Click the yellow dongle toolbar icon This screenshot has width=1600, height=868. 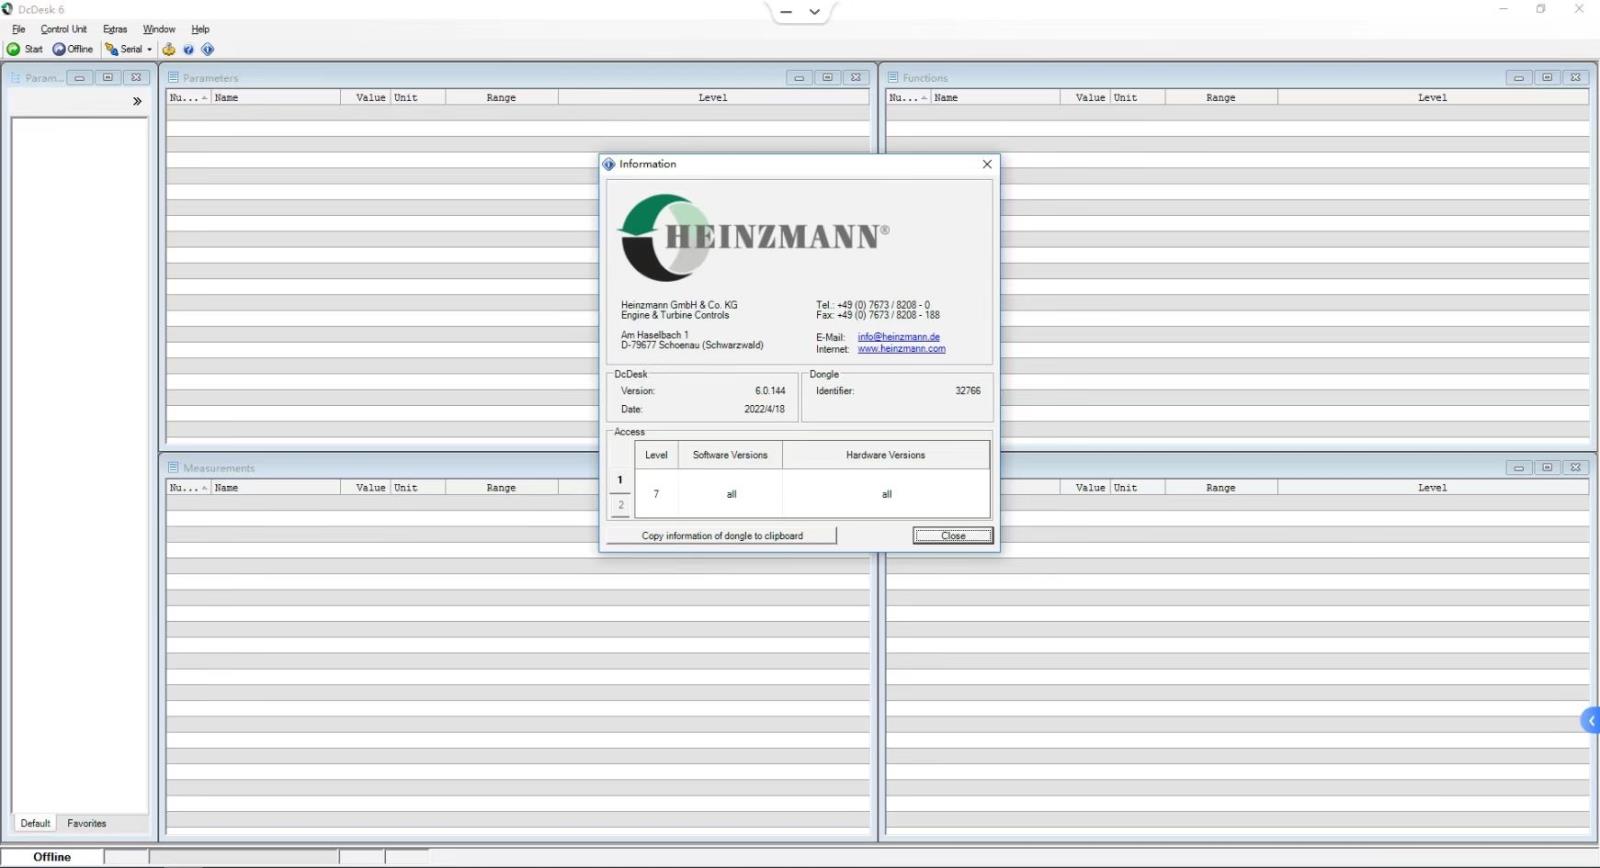point(169,49)
